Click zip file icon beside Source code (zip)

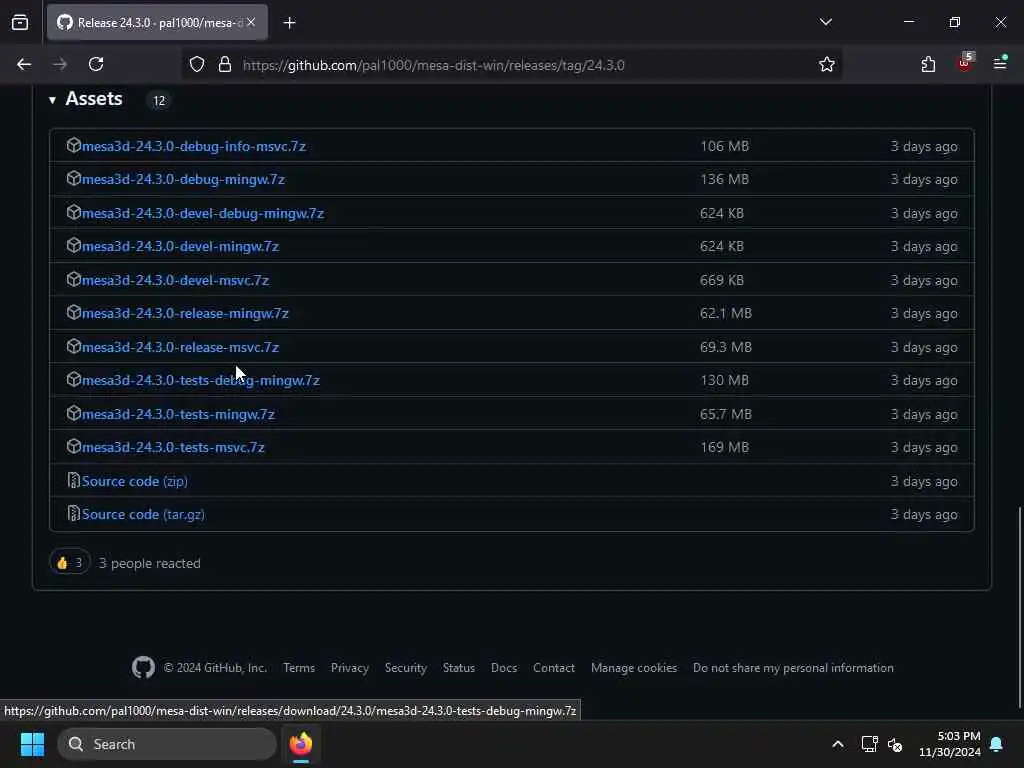point(74,481)
